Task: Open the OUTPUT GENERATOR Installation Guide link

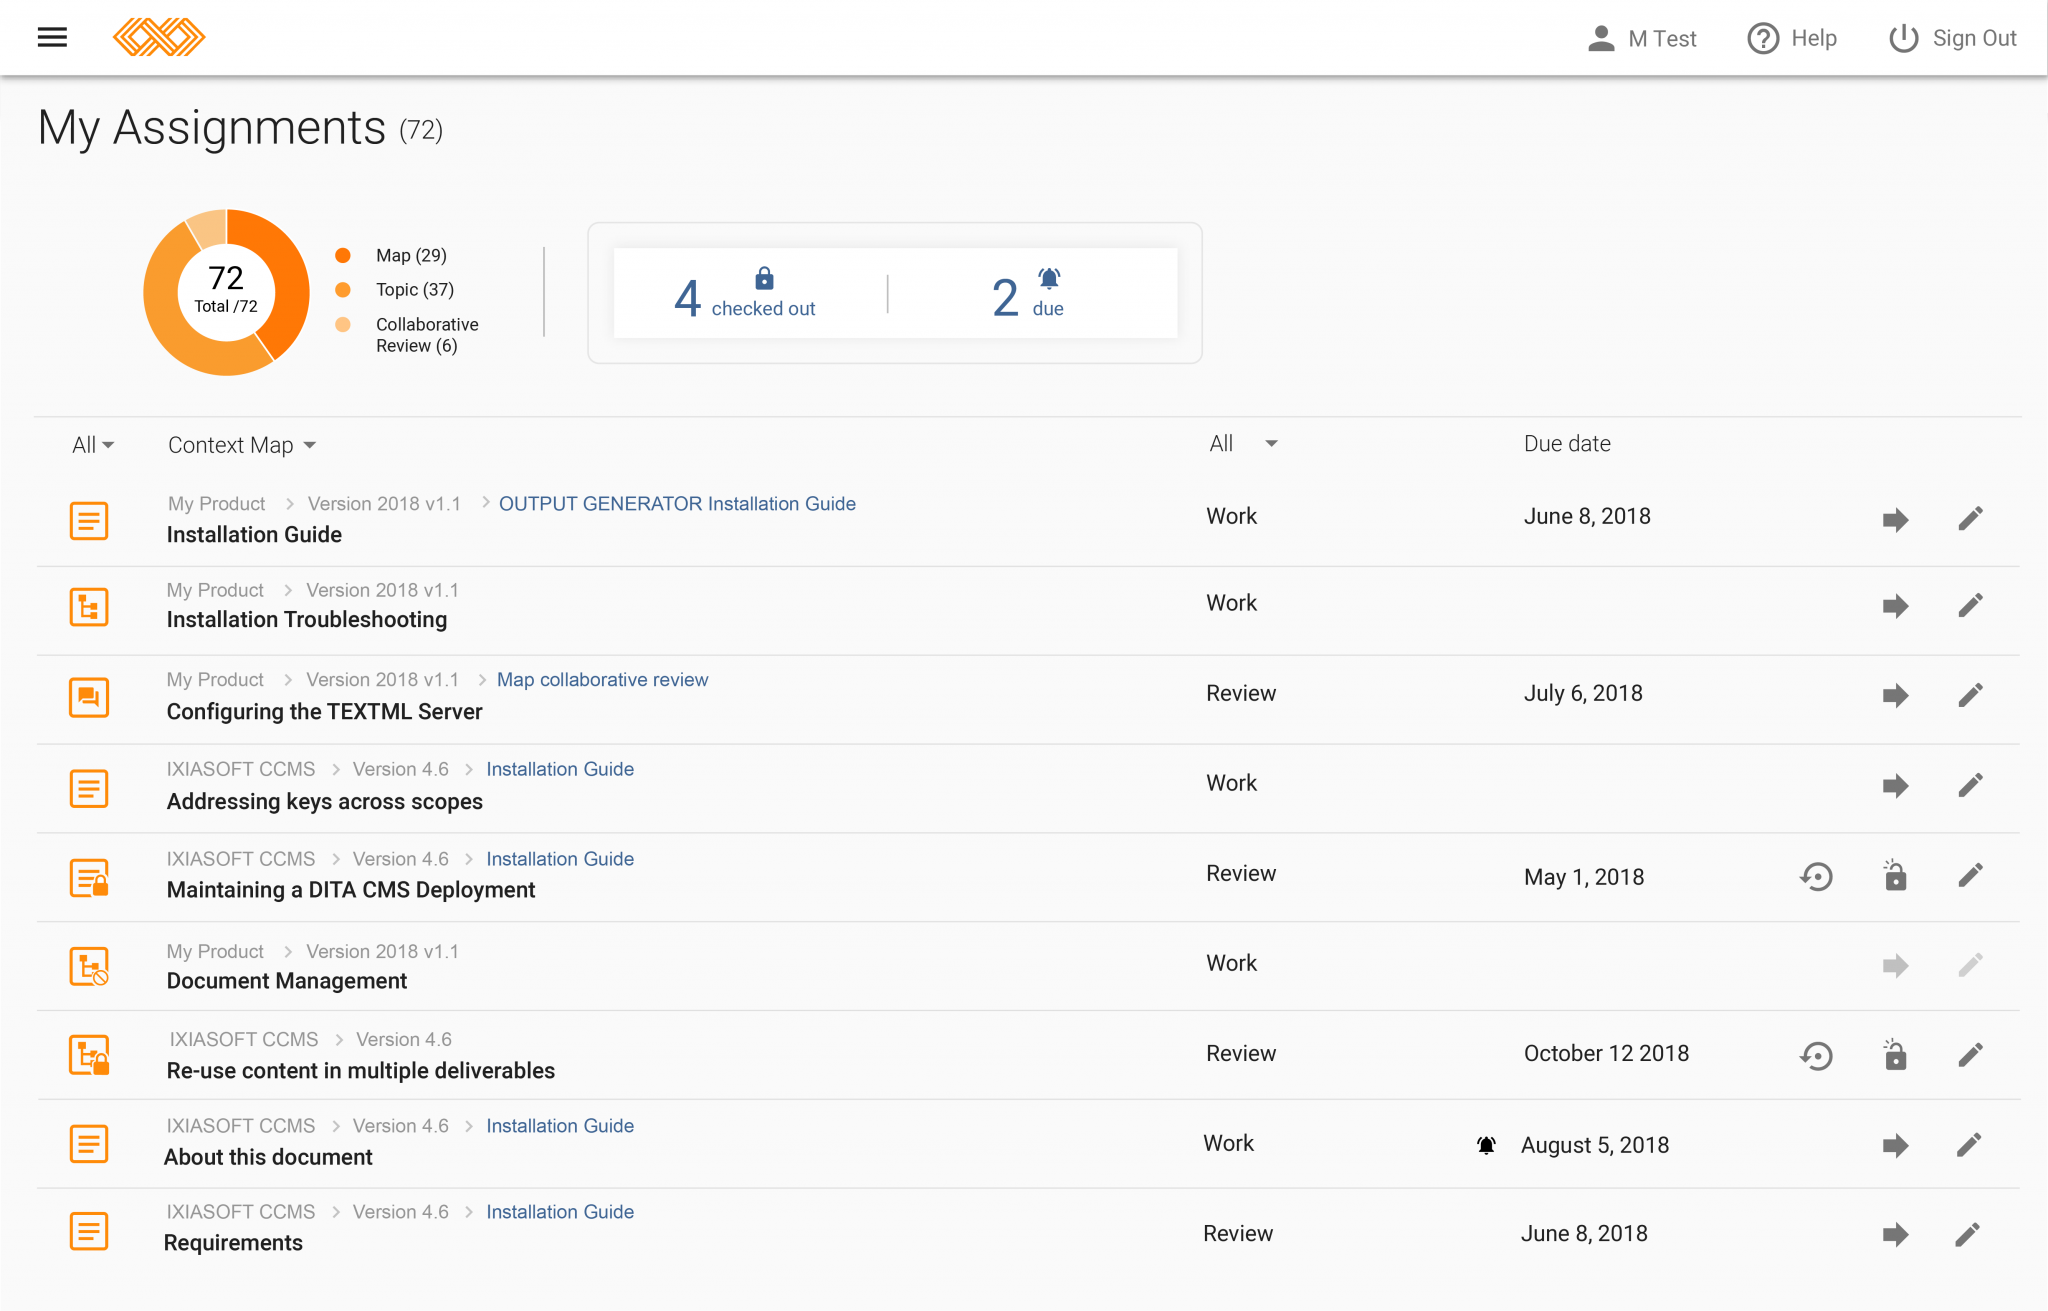Action: point(677,504)
